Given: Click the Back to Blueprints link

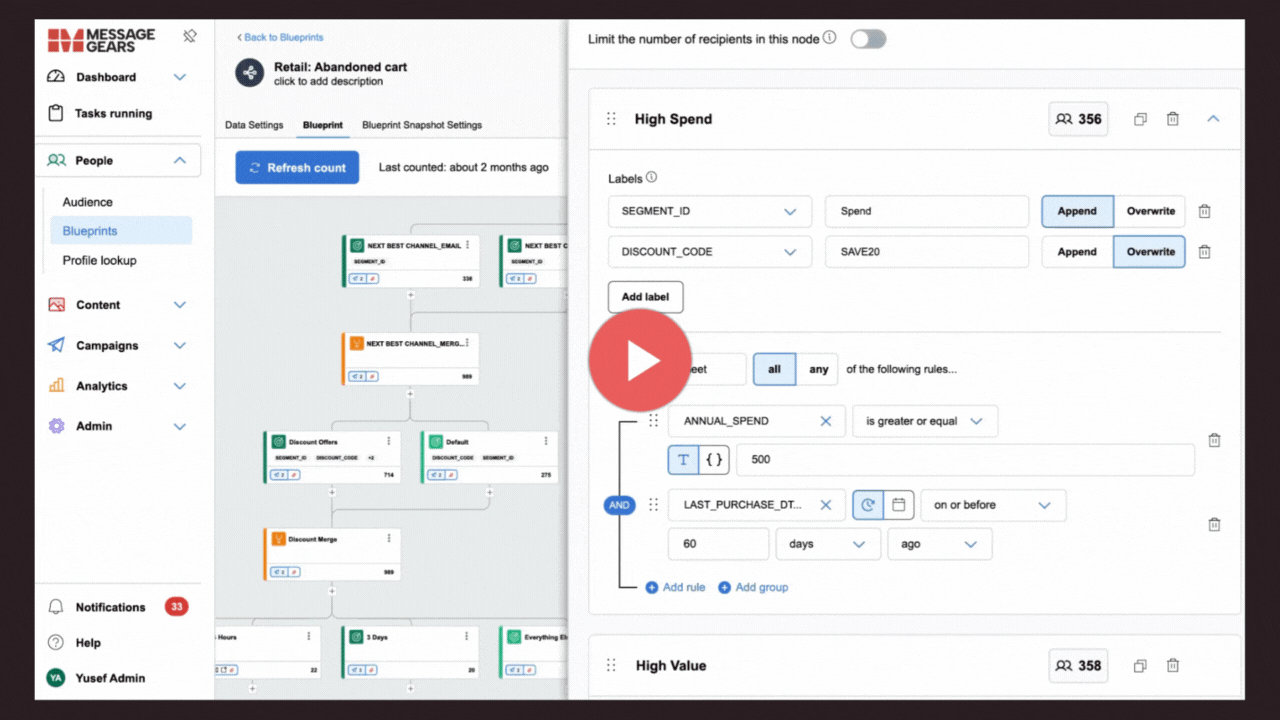Looking at the screenshot, I should point(280,37).
